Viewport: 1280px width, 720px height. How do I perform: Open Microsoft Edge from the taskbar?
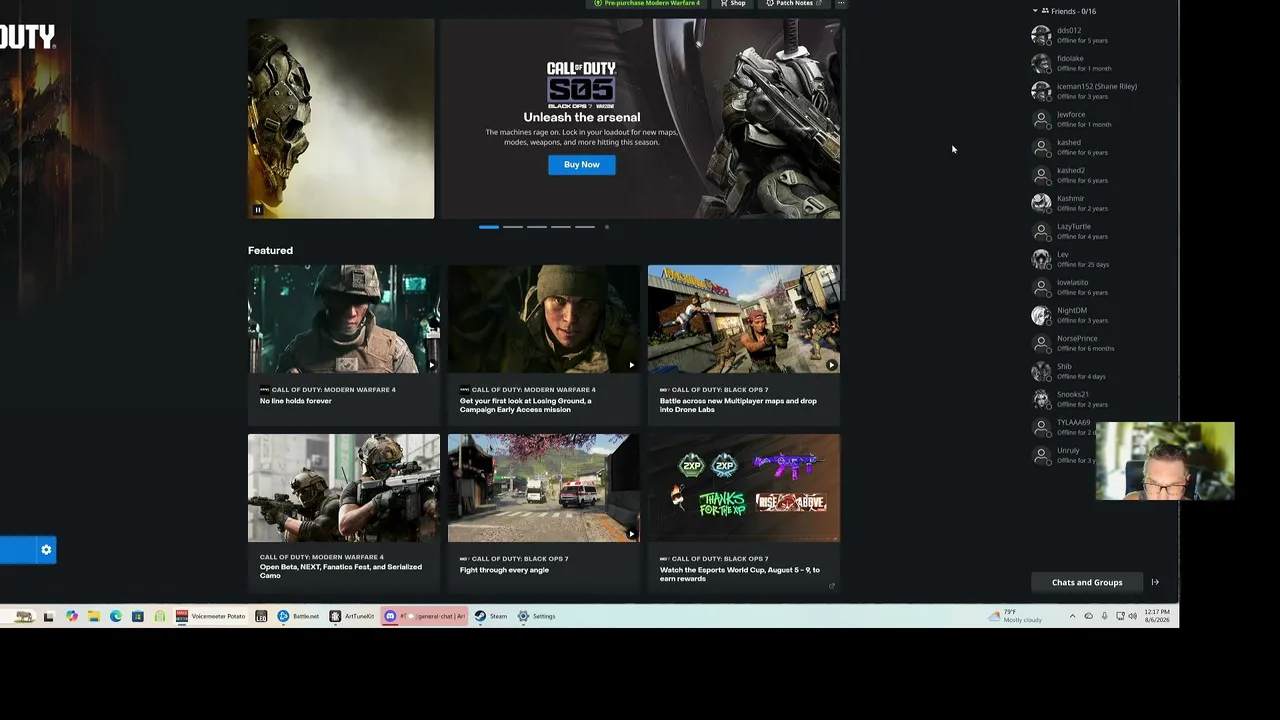point(116,616)
